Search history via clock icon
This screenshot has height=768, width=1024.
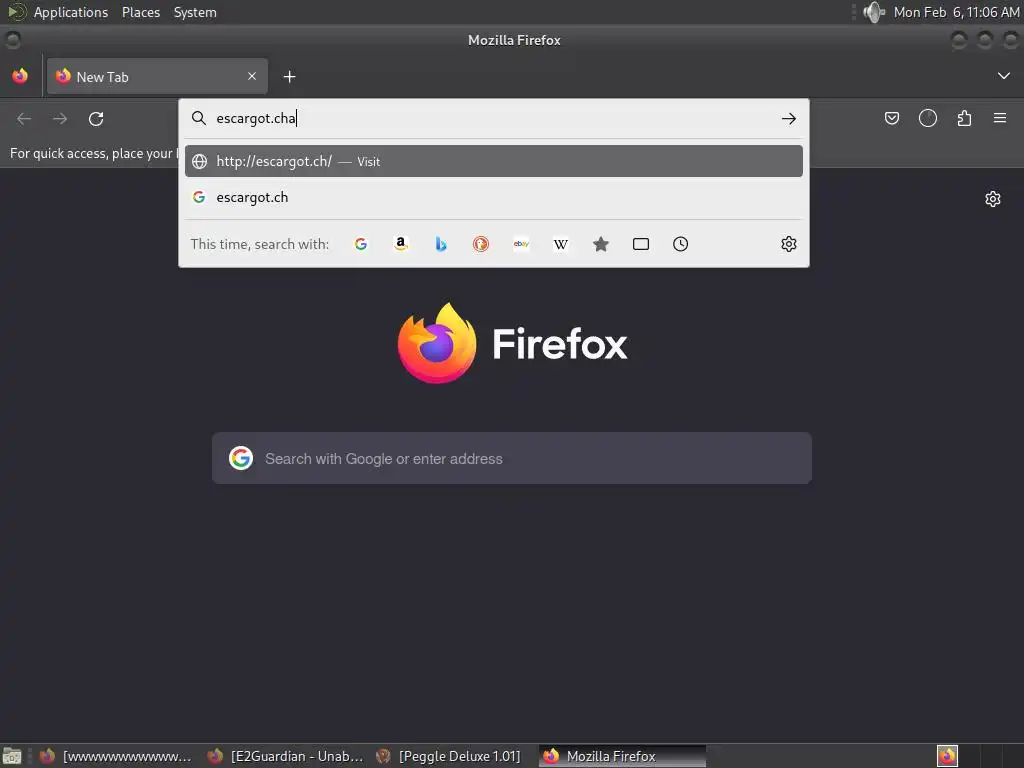(x=680, y=244)
